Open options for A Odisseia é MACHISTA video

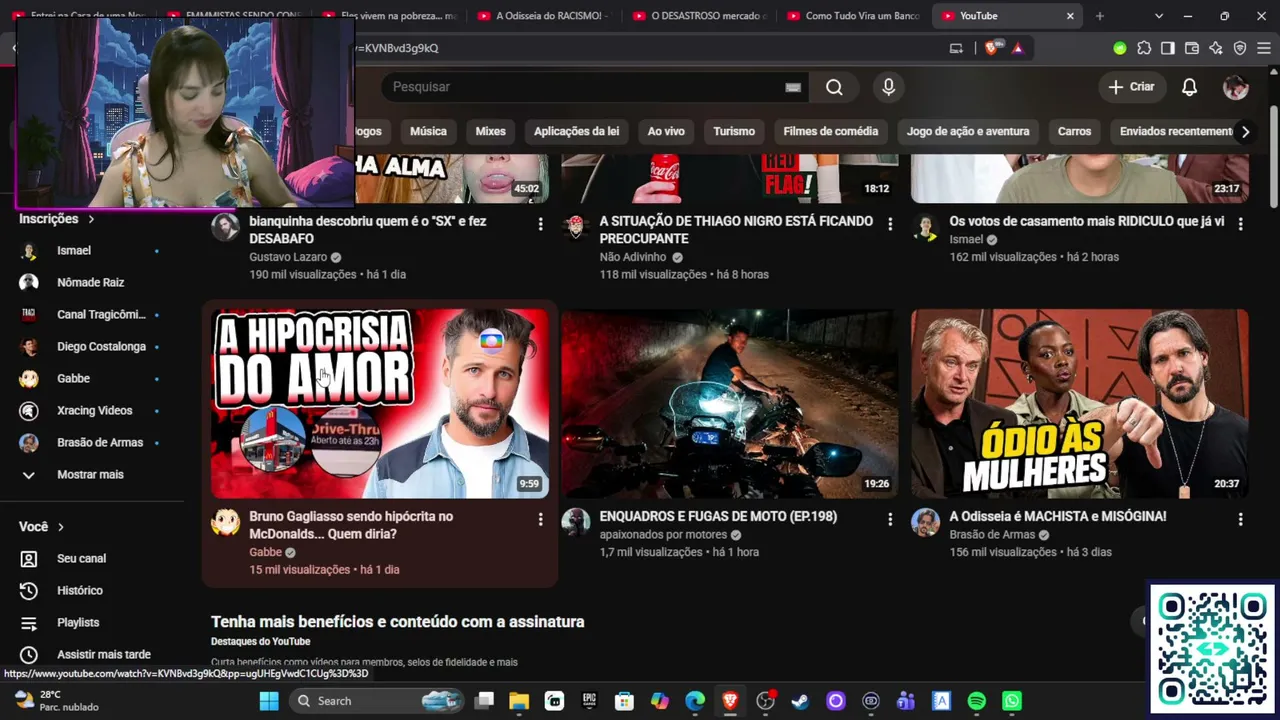pyautogui.click(x=1240, y=519)
